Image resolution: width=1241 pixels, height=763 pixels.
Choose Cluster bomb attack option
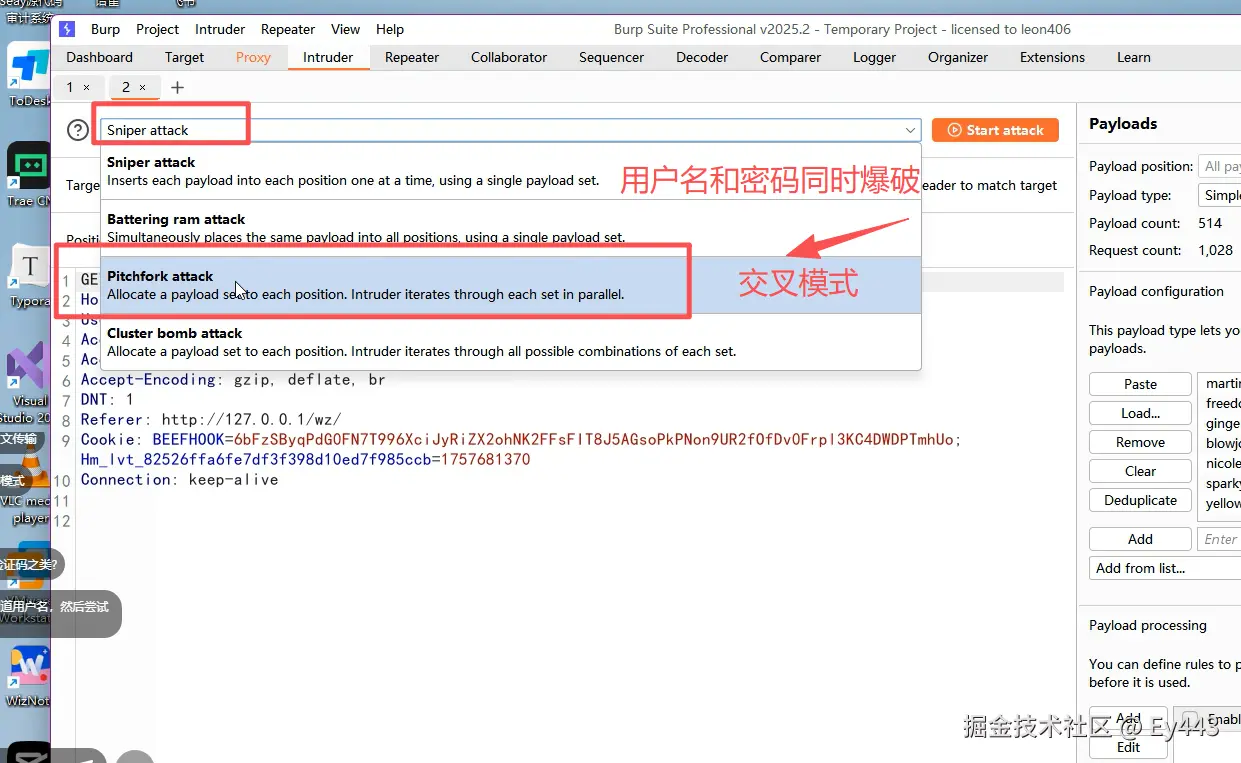(510, 342)
